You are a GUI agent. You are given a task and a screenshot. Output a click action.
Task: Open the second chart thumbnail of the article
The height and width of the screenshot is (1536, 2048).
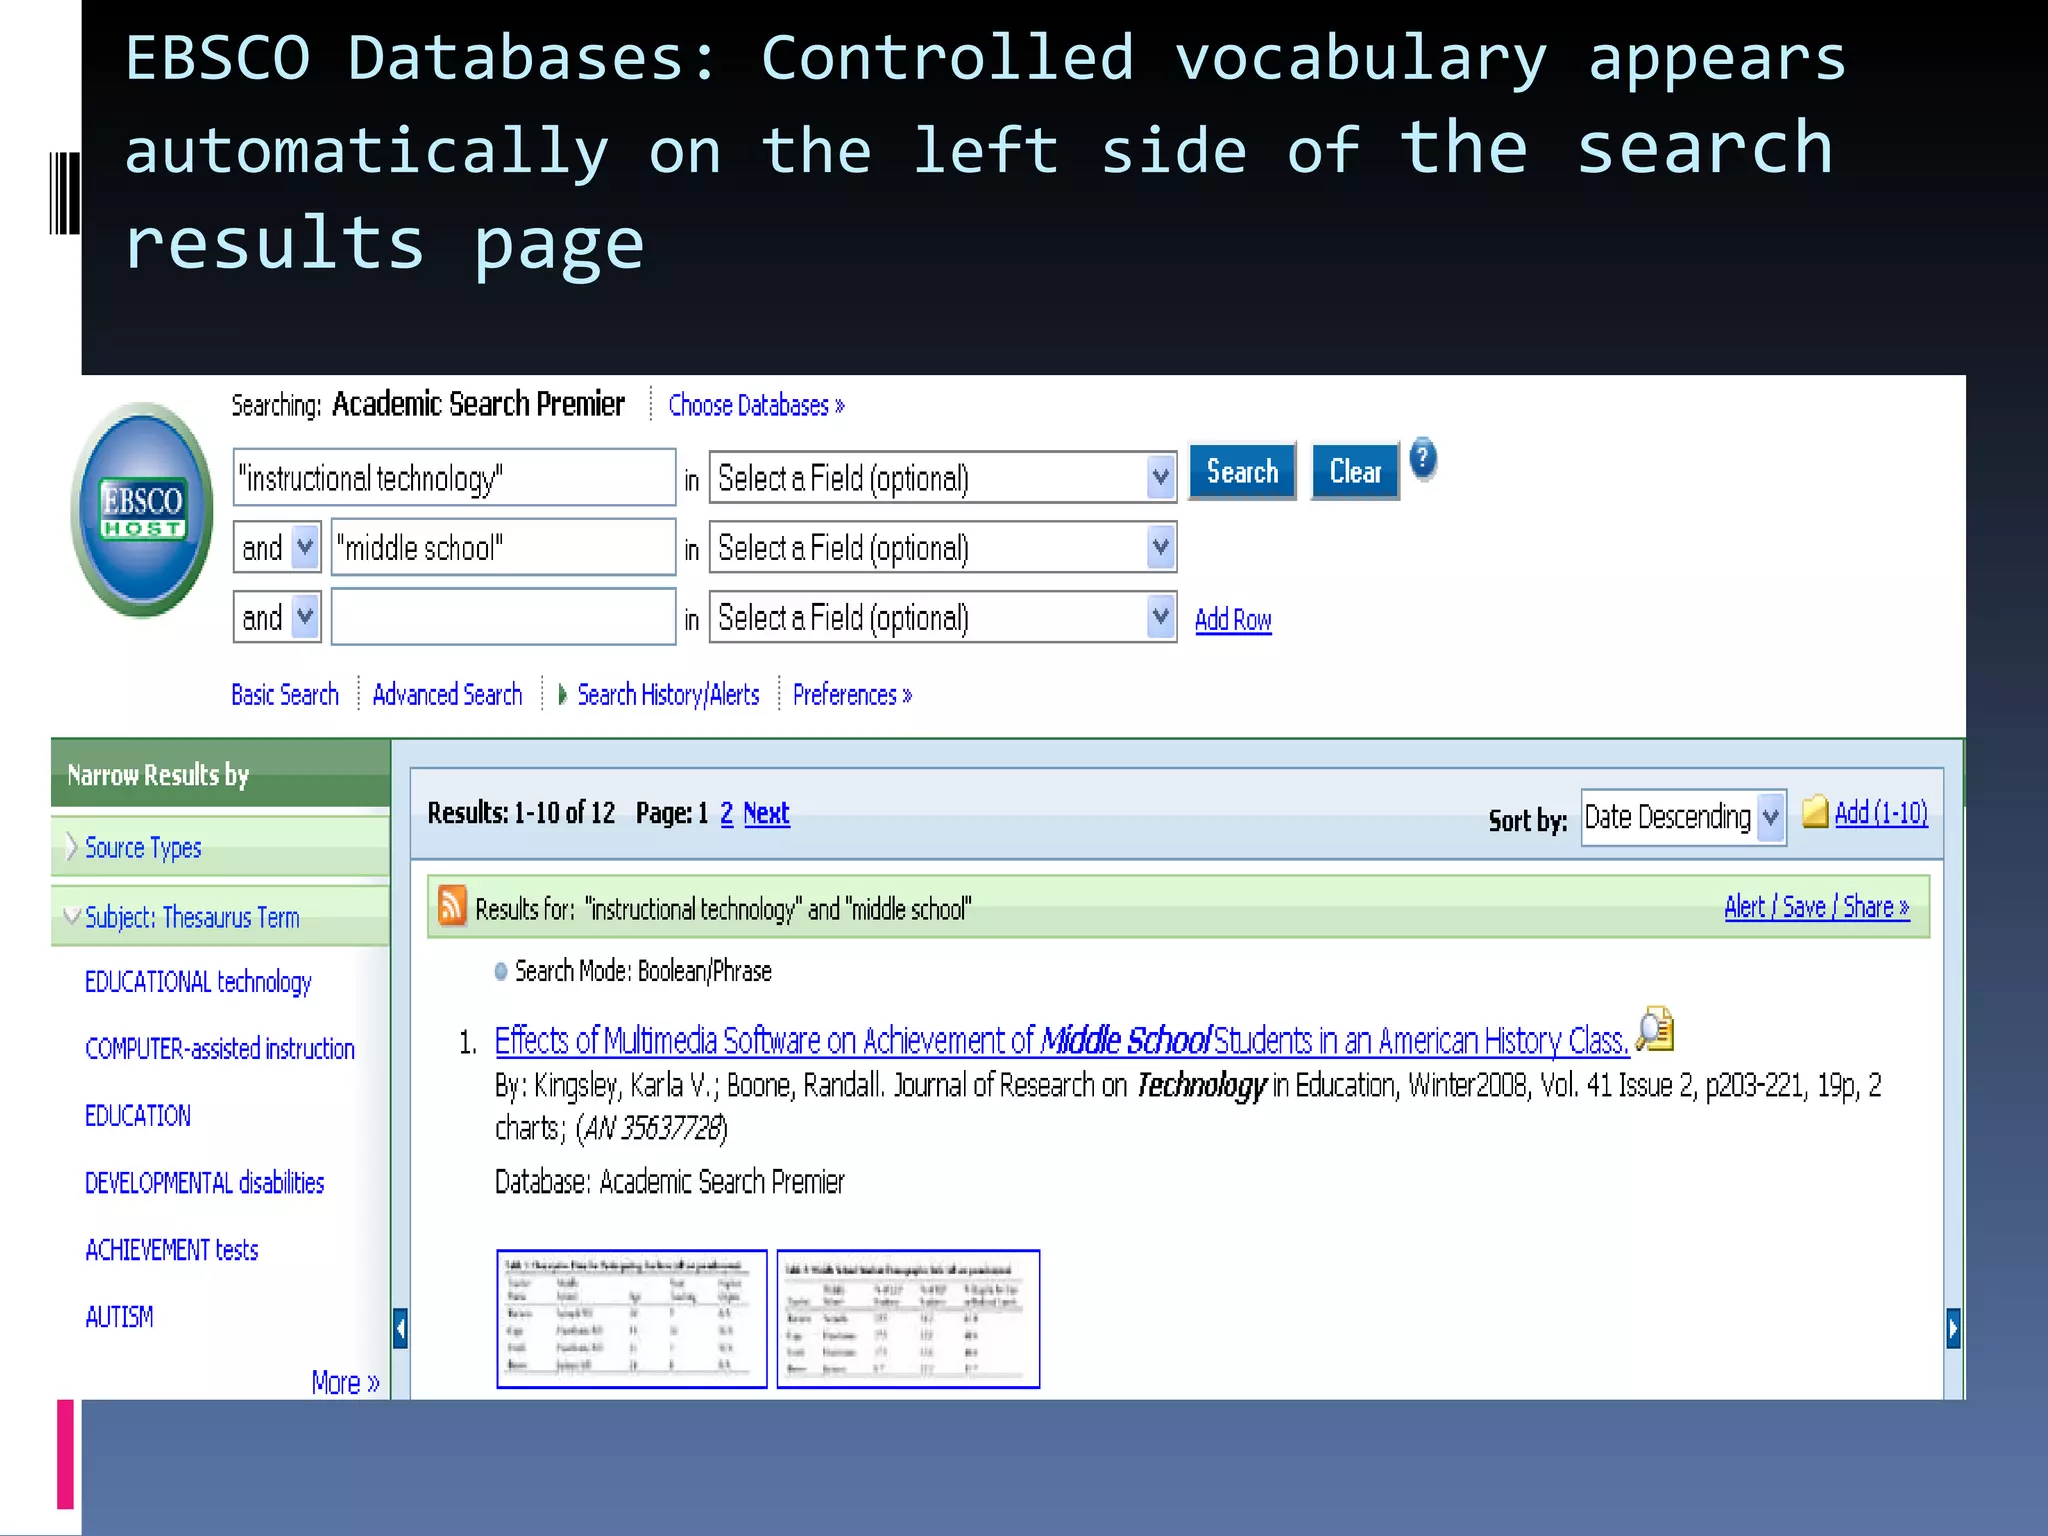coord(908,1319)
